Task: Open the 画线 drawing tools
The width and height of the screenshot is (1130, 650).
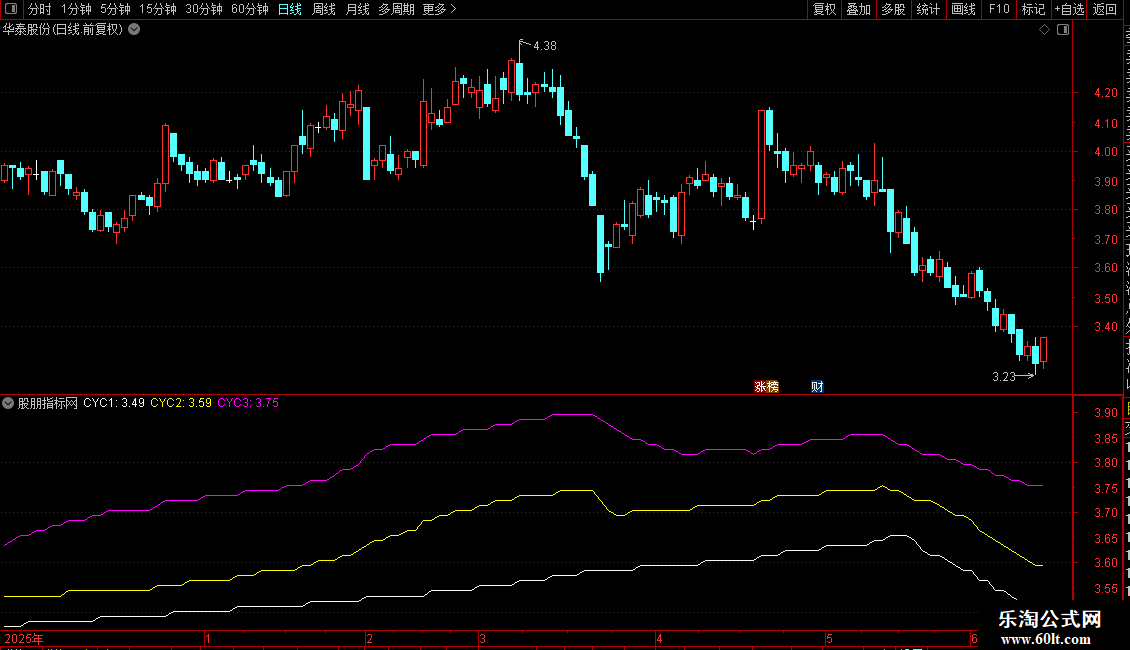Action: [964, 9]
